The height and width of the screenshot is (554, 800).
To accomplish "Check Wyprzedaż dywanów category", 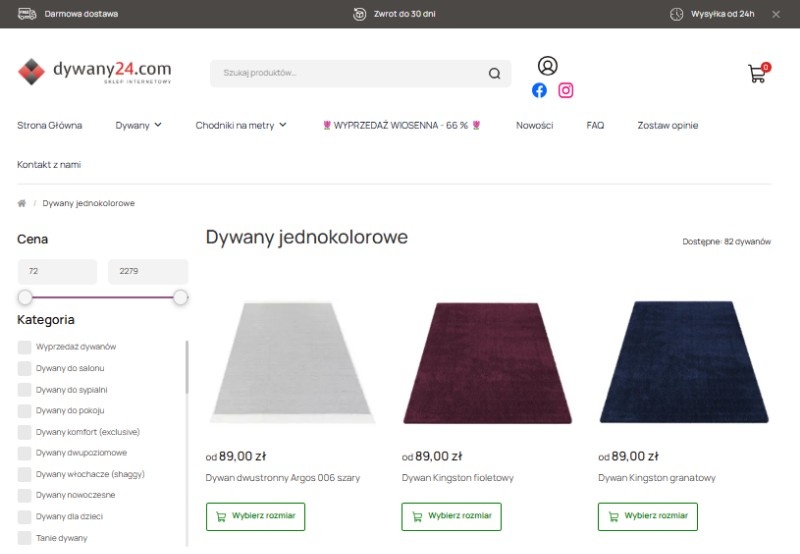I will 24,347.
